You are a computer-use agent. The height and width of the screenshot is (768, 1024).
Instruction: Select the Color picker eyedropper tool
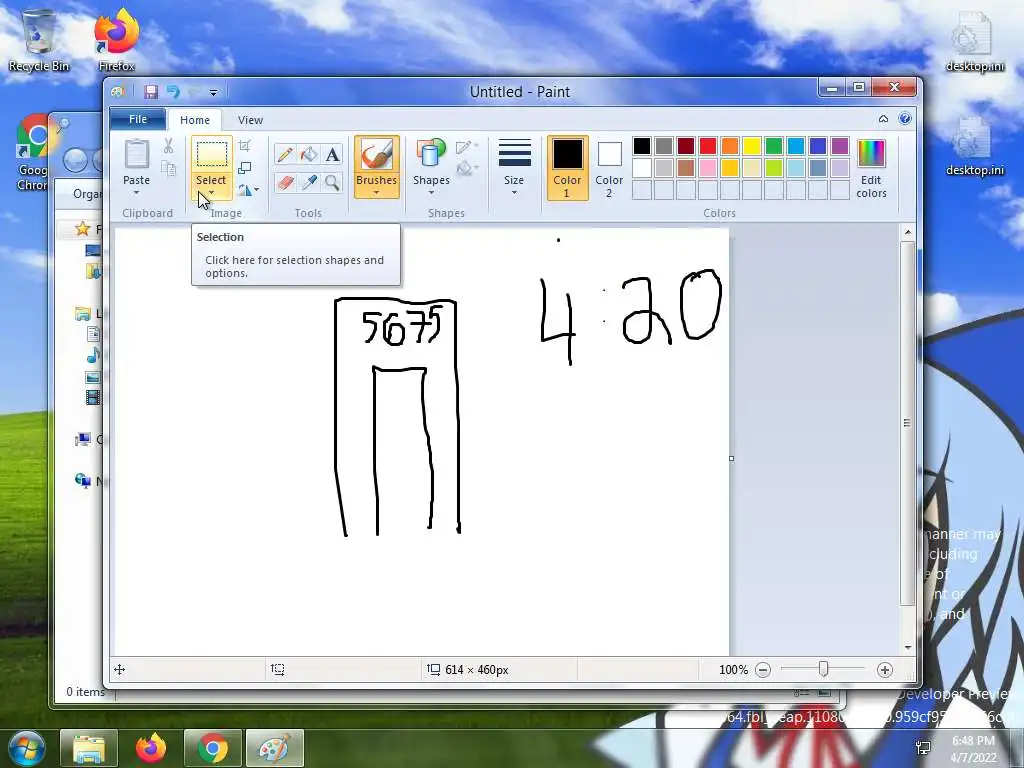[x=309, y=182]
